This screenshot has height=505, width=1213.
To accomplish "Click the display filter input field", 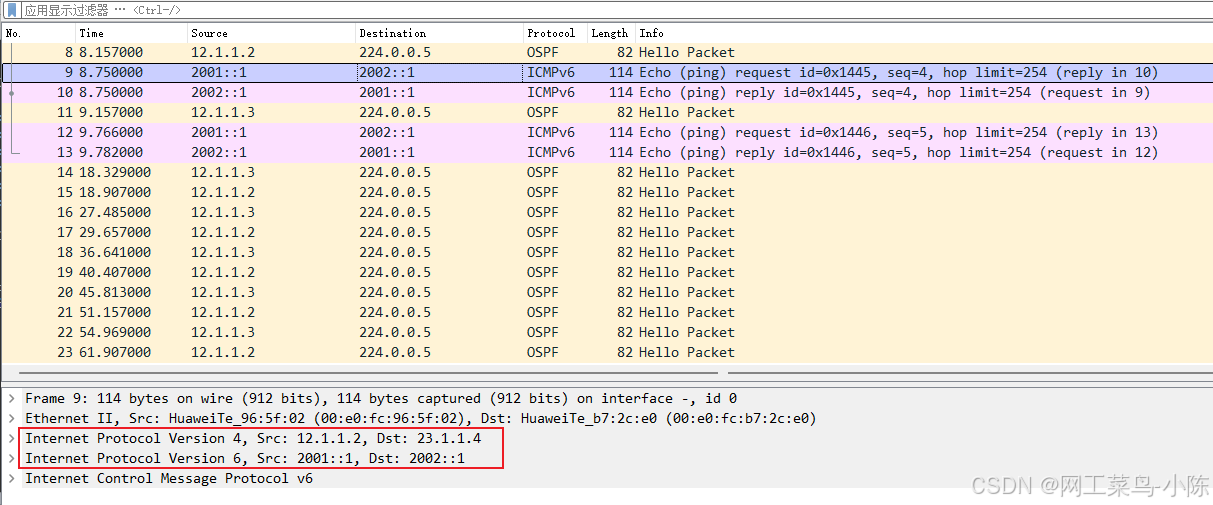I will 615,10.
